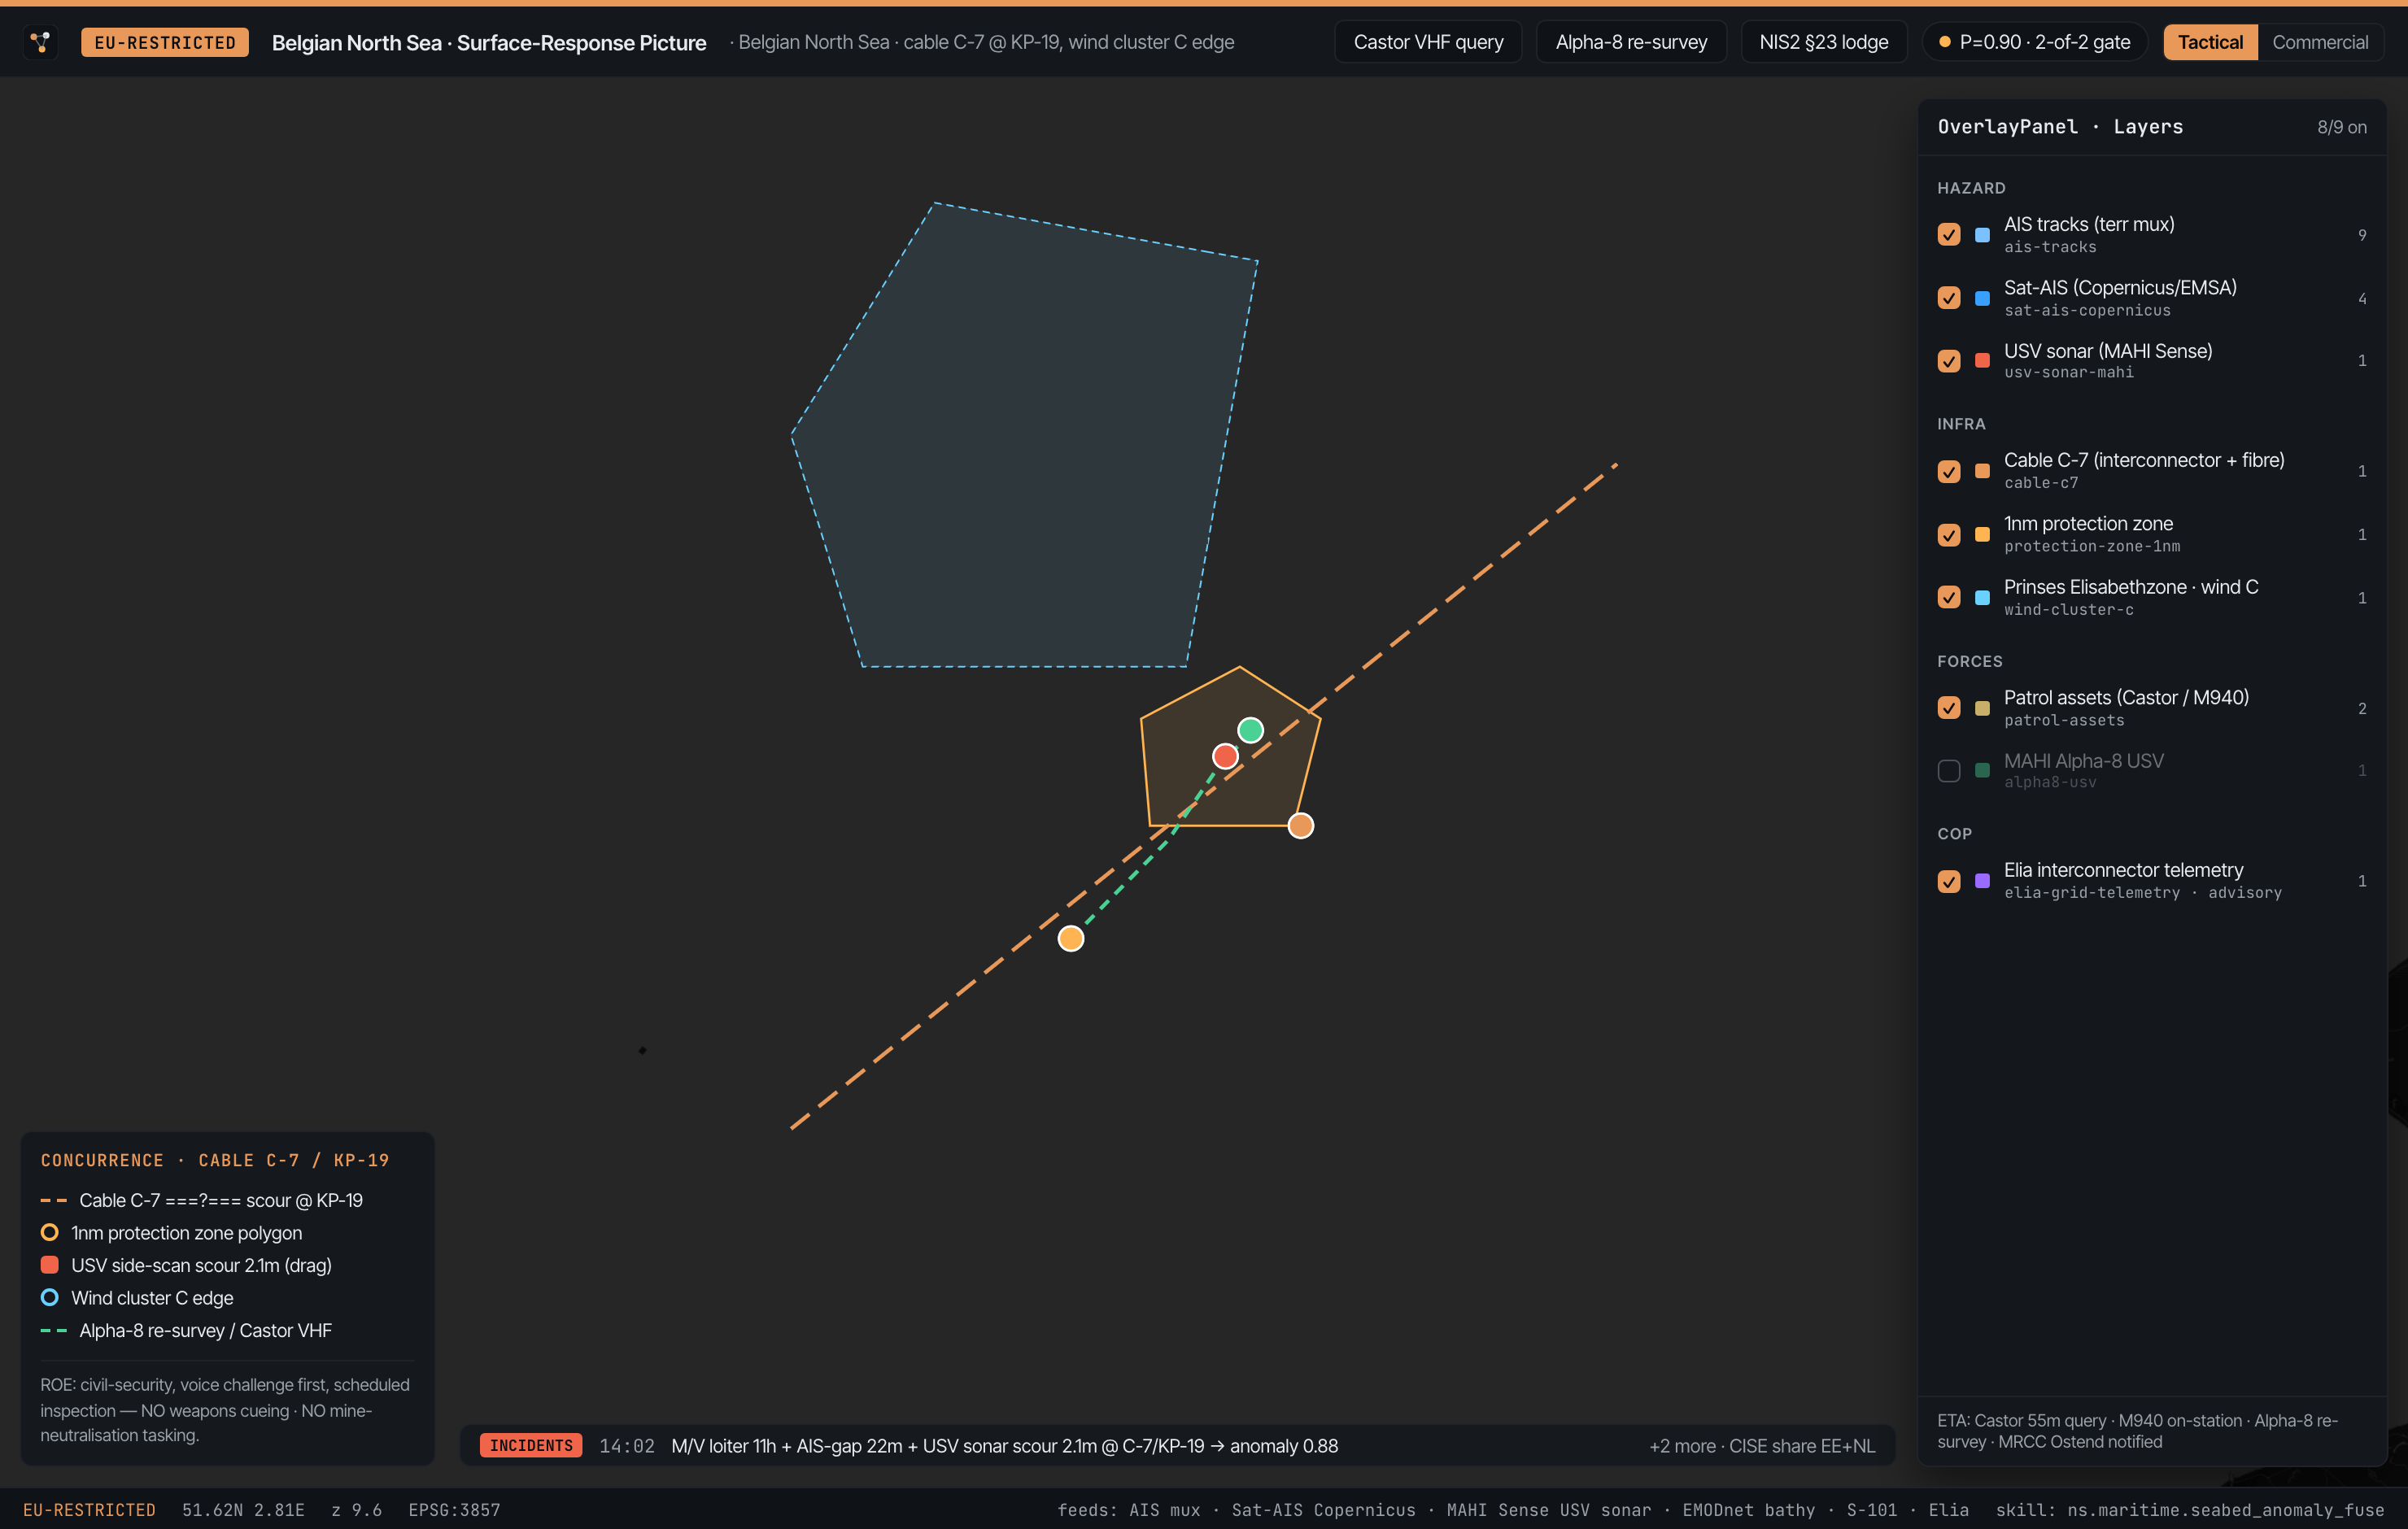Image resolution: width=2408 pixels, height=1529 pixels.
Task: Open the +2 more incidents link
Action: (x=1762, y=1446)
